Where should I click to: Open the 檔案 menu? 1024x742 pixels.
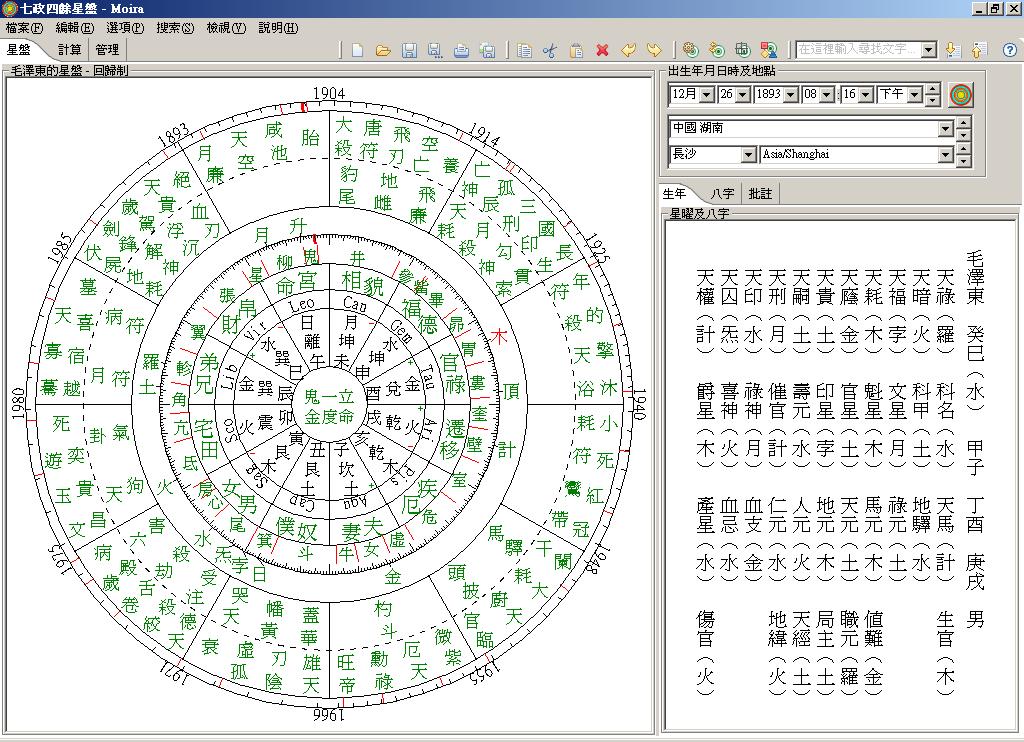24,28
